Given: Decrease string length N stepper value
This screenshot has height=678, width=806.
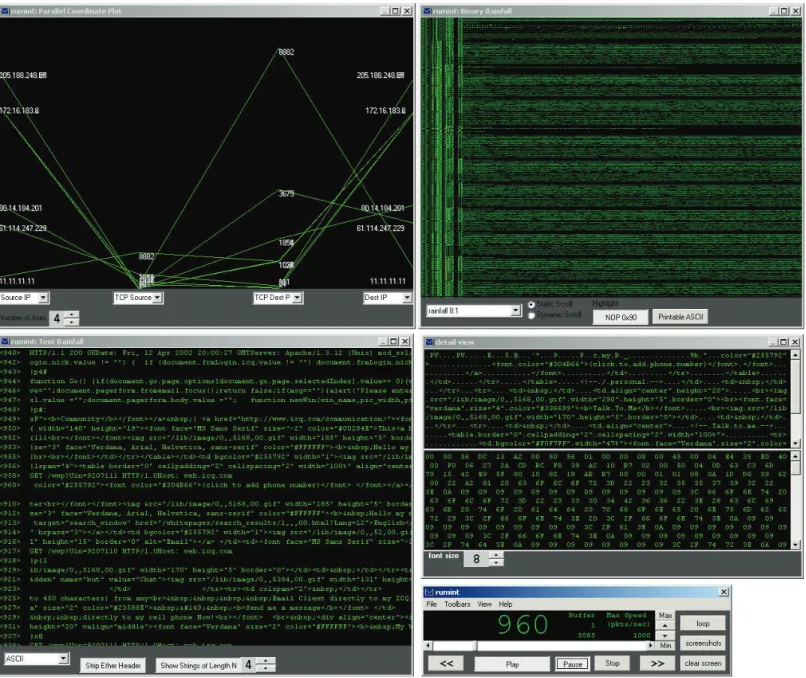Looking at the screenshot, I should click(266, 669).
